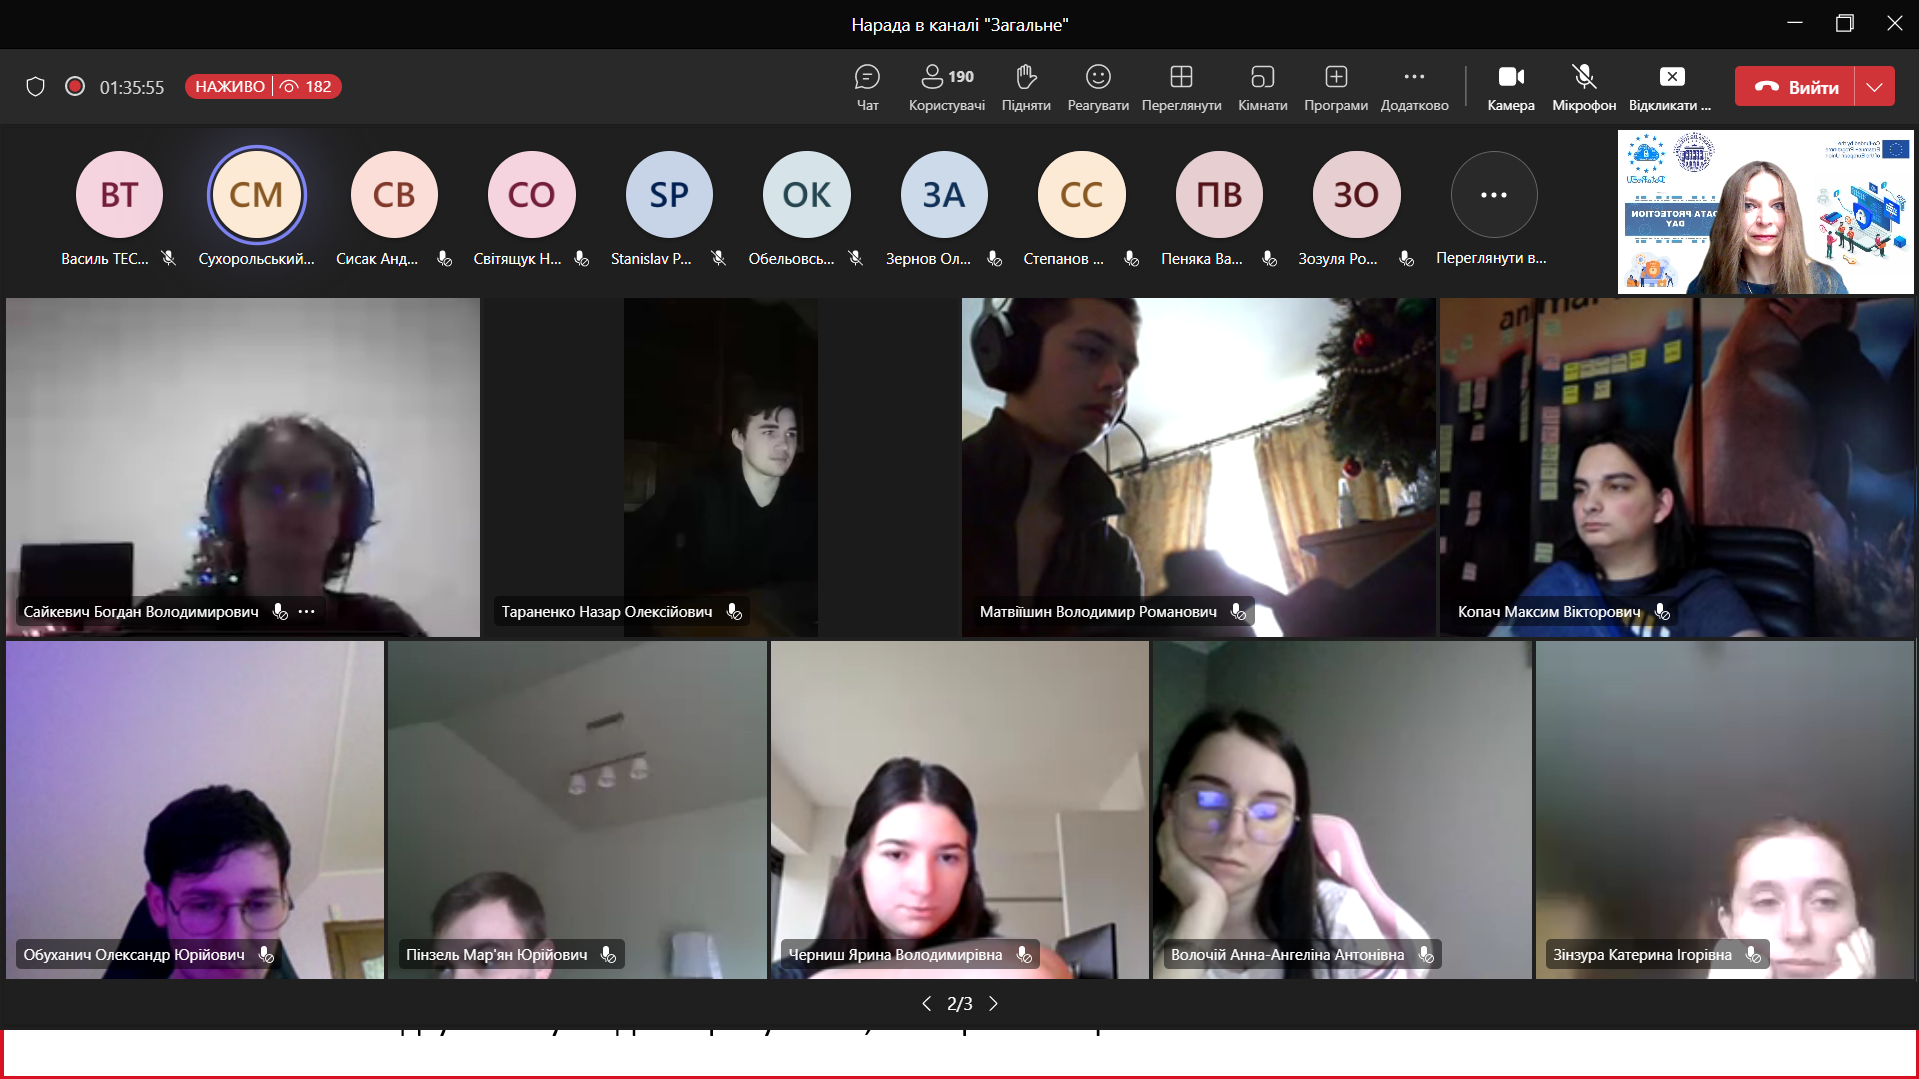Viewport: 1919px width, 1079px height.
Task: Open the Переглянути view options
Action: click(1181, 87)
